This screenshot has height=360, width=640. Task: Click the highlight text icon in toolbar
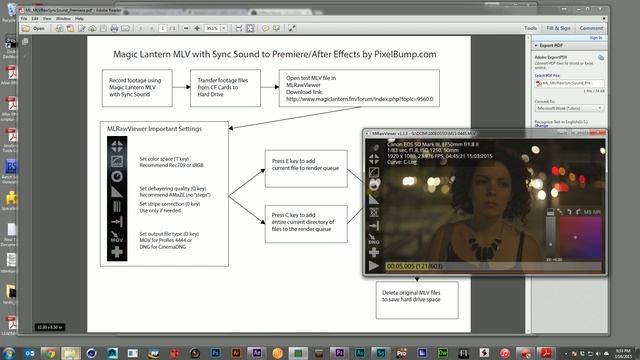click(x=276, y=29)
